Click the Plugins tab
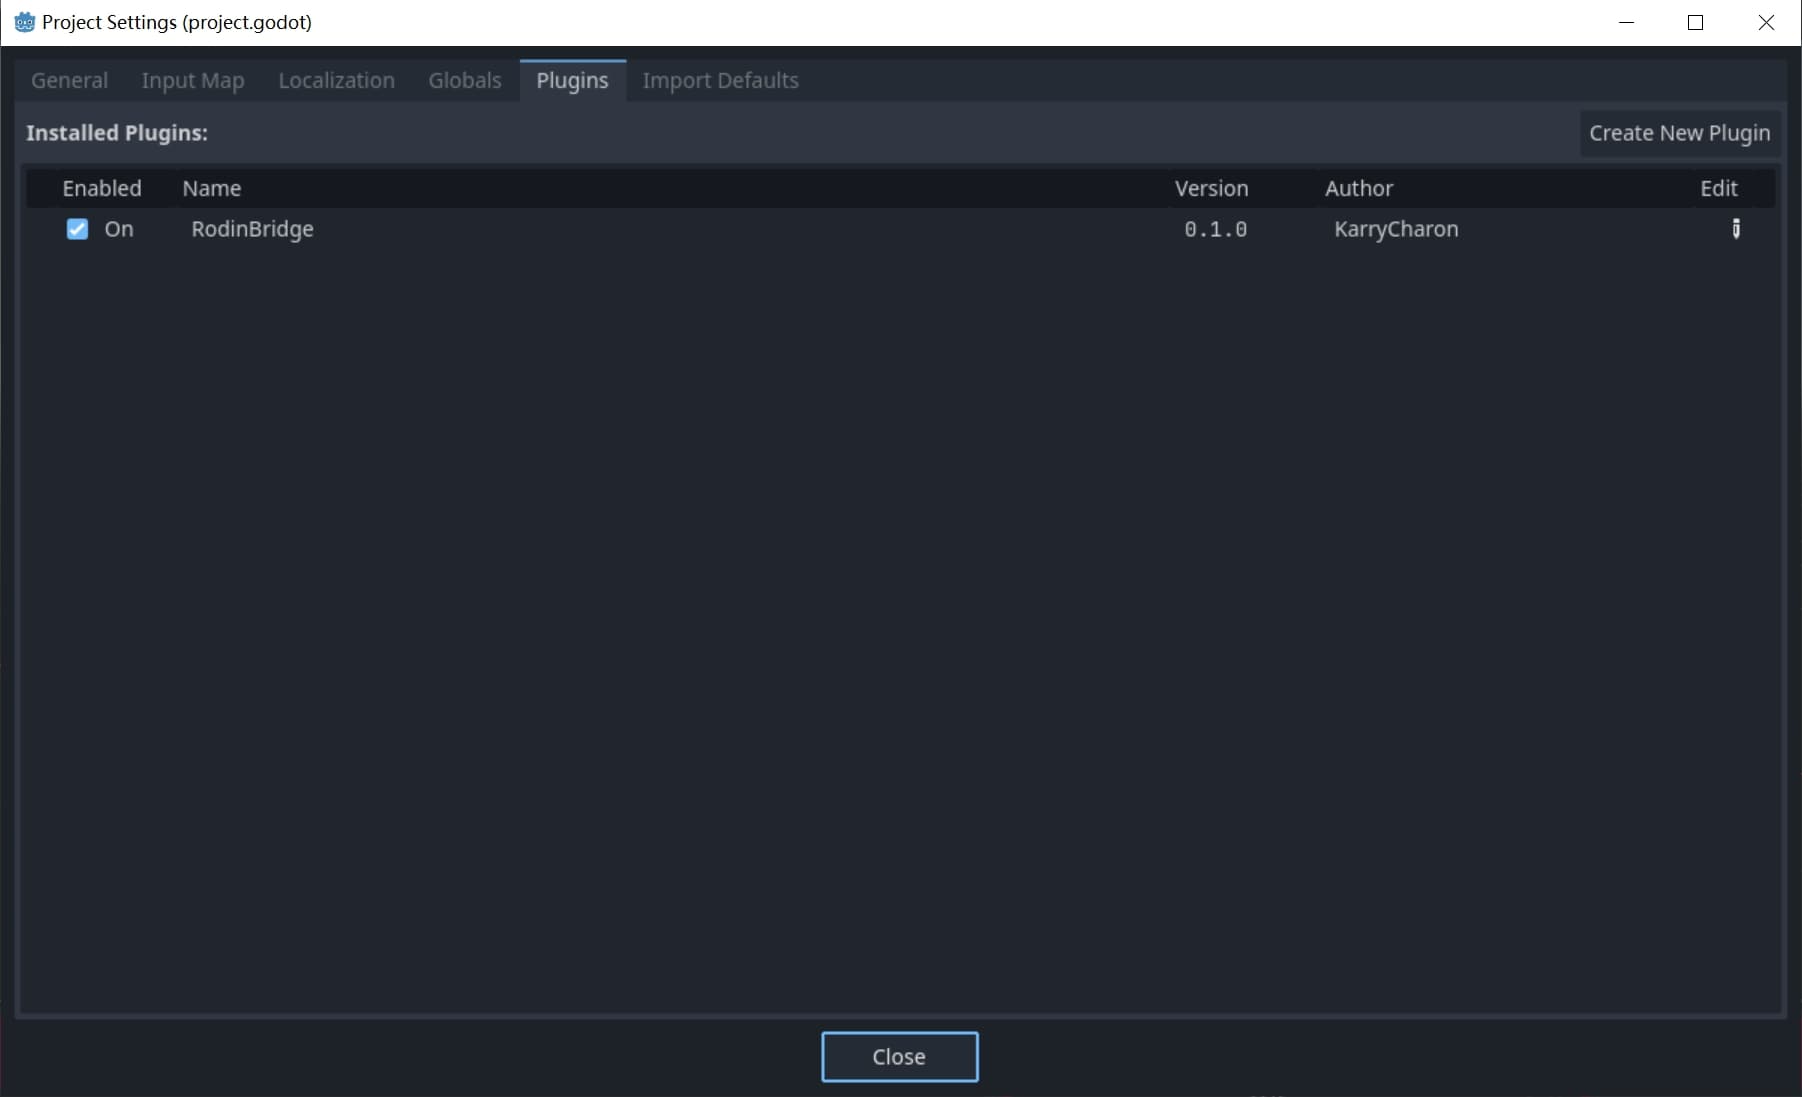This screenshot has height=1097, width=1802. pyautogui.click(x=572, y=80)
